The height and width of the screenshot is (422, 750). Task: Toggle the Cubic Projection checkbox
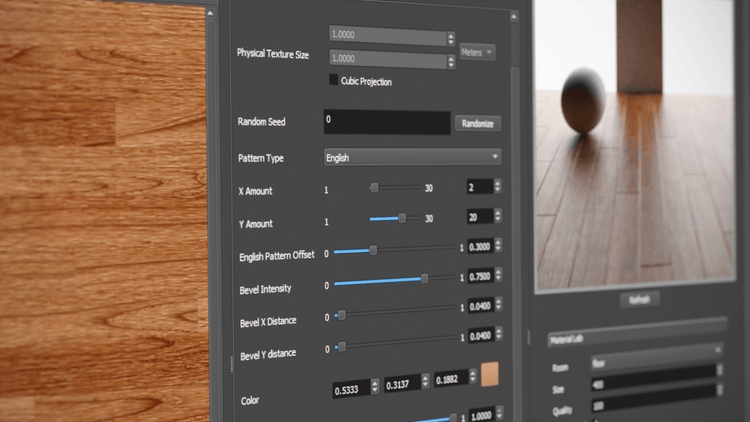click(x=333, y=80)
